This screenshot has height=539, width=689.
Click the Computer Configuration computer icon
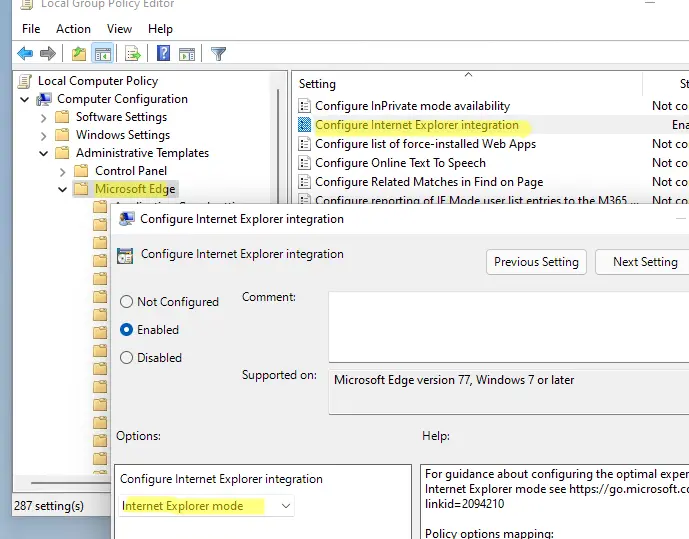click(44, 99)
